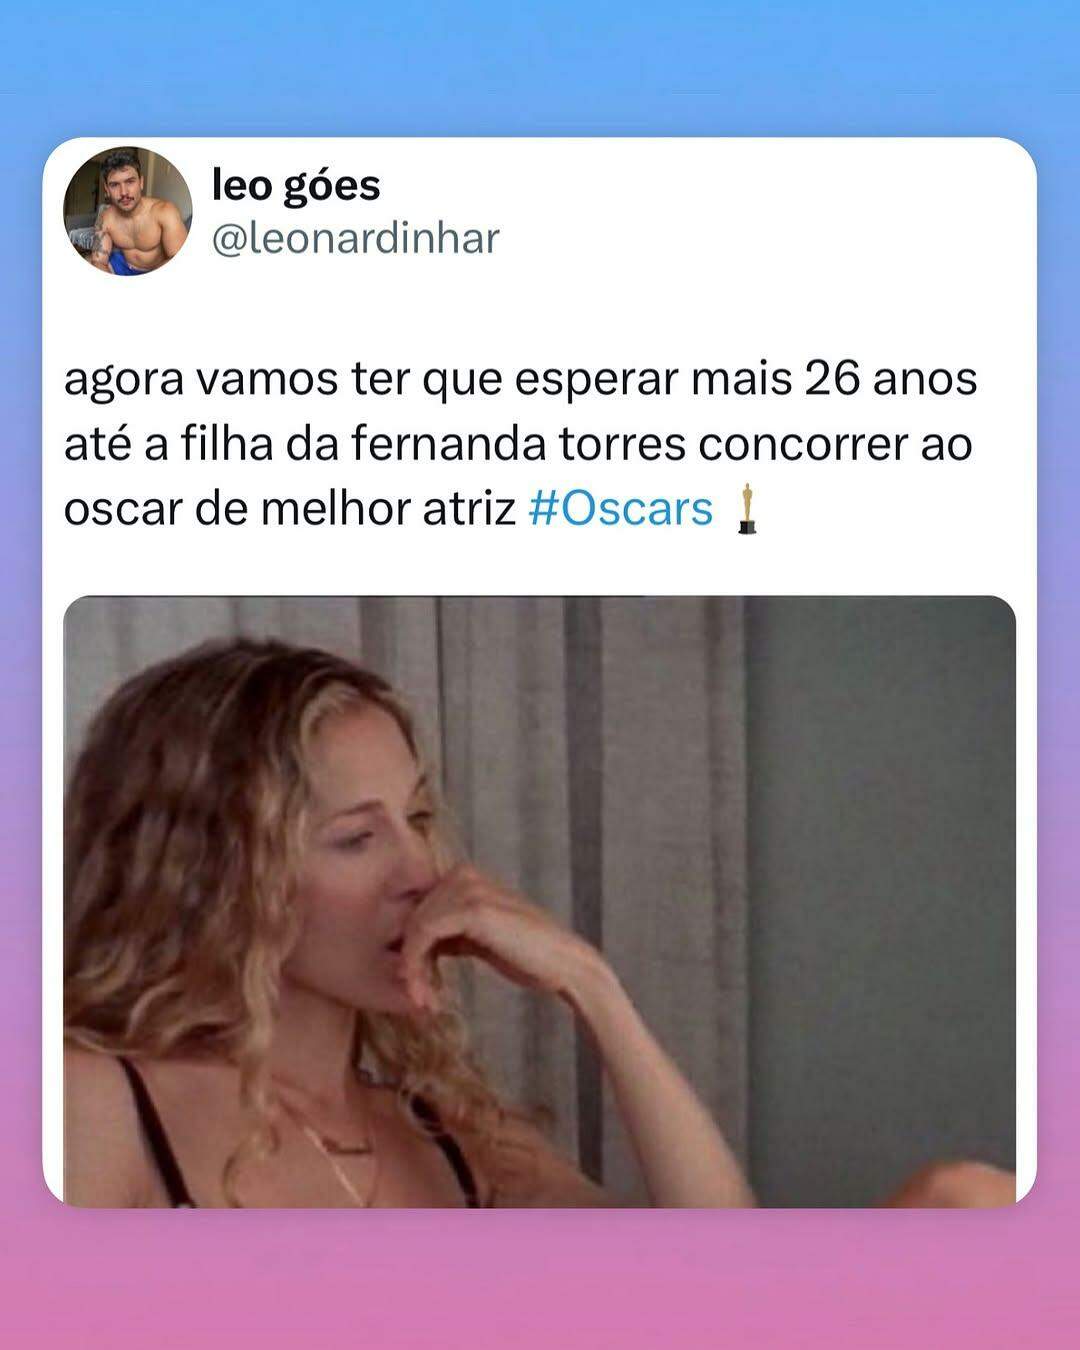Click the golden Oscar statuette emoji
The width and height of the screenshot is (1080, 1350).
click(x=746, y=508)
